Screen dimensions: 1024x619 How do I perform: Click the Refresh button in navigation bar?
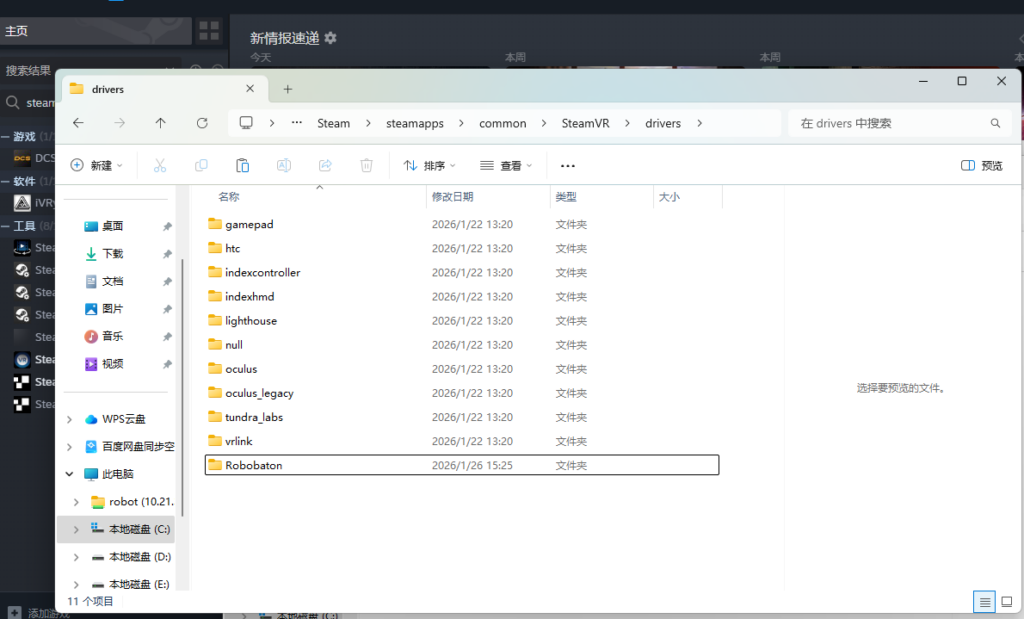202,123
